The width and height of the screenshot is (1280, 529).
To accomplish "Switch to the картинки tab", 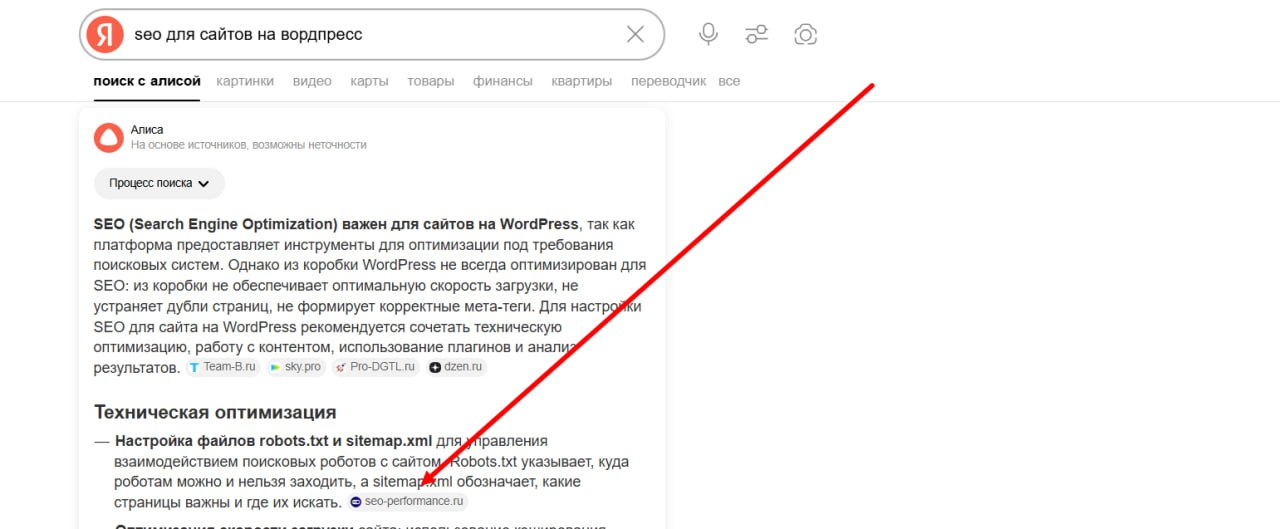I will 245,81.
